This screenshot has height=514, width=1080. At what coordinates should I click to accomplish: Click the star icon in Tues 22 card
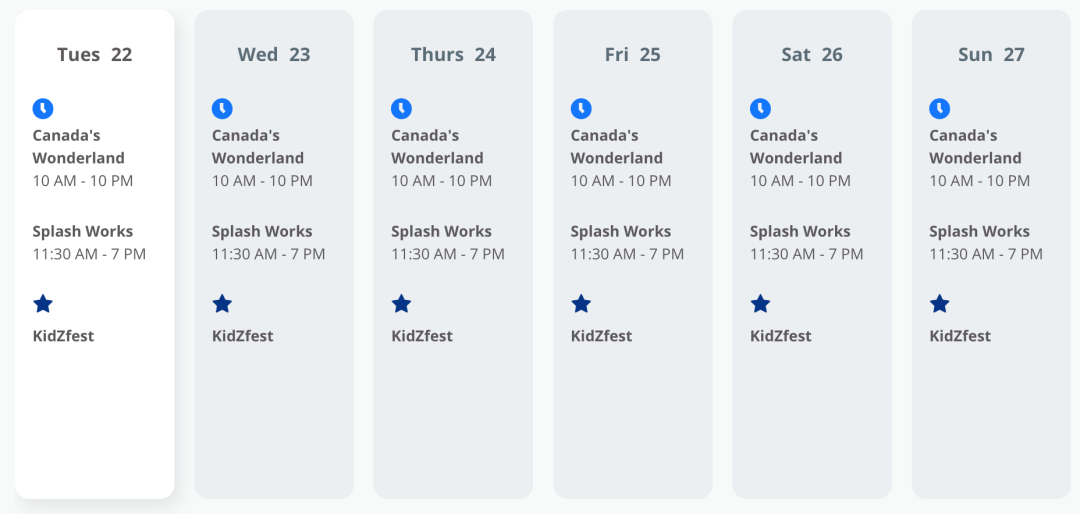43,303
